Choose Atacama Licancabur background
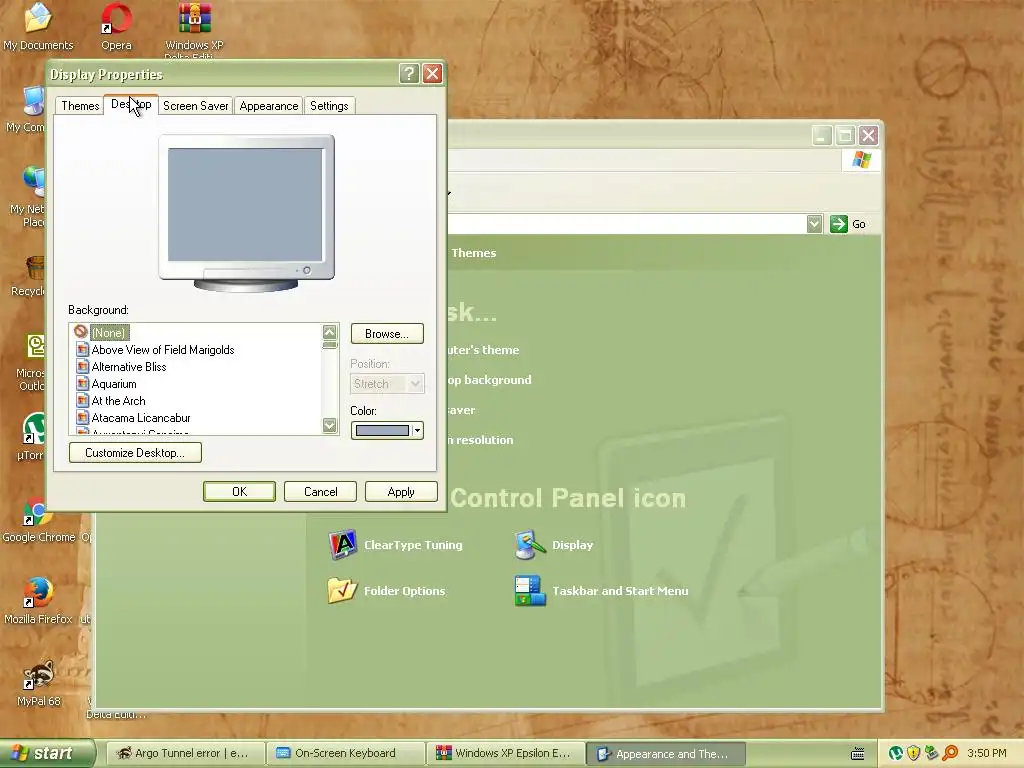 140,418
